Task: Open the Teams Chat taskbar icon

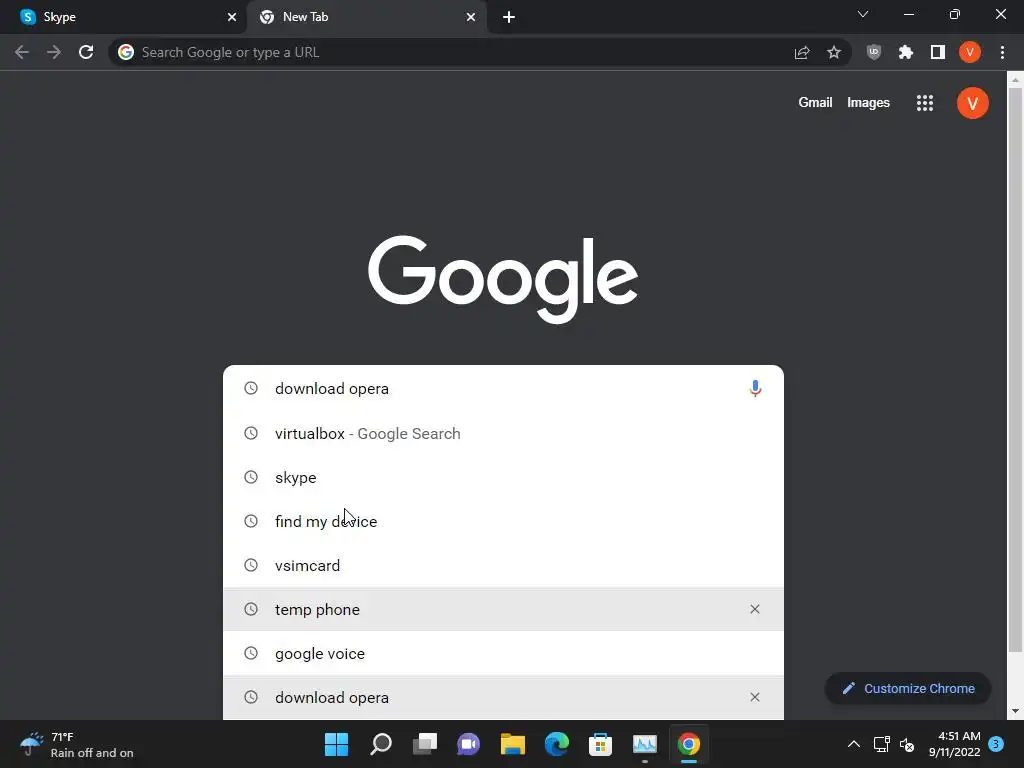Action: pos(468,744)
